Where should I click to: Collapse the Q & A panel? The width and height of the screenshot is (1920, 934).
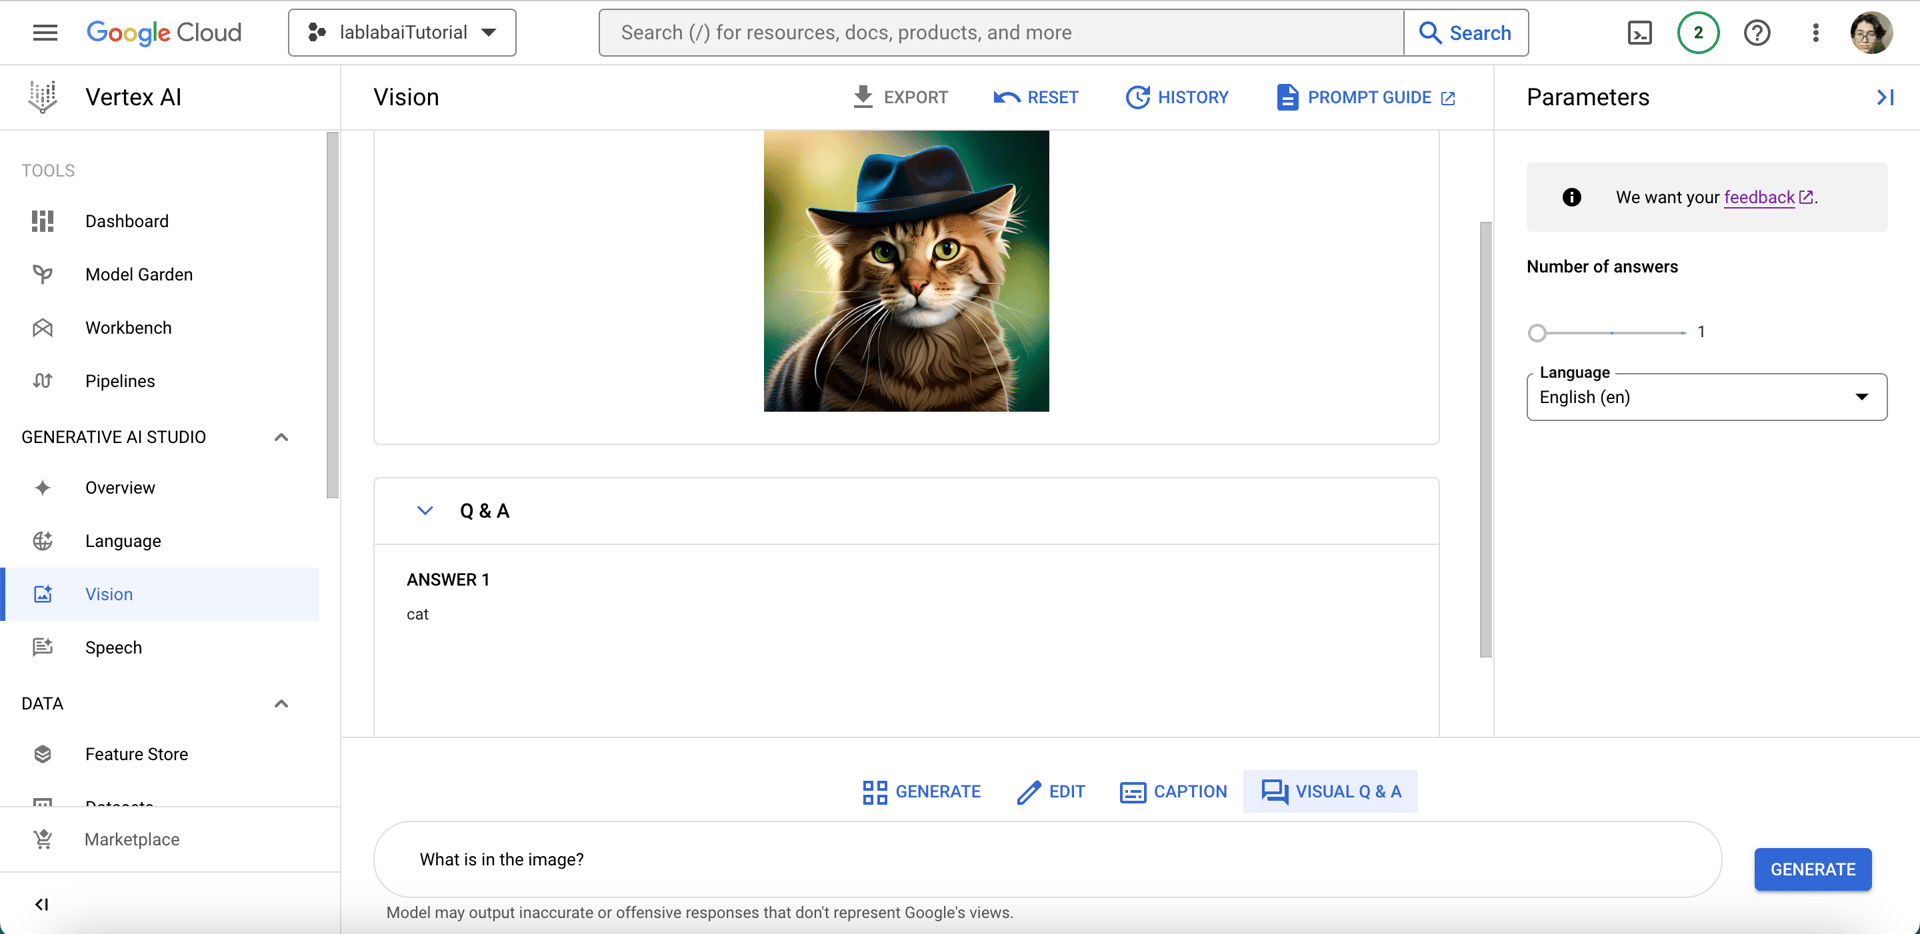coord(425,511)
